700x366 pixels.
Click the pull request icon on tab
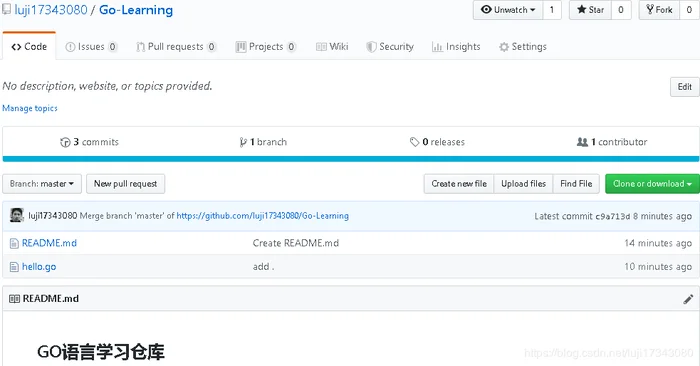coord(141,47)
